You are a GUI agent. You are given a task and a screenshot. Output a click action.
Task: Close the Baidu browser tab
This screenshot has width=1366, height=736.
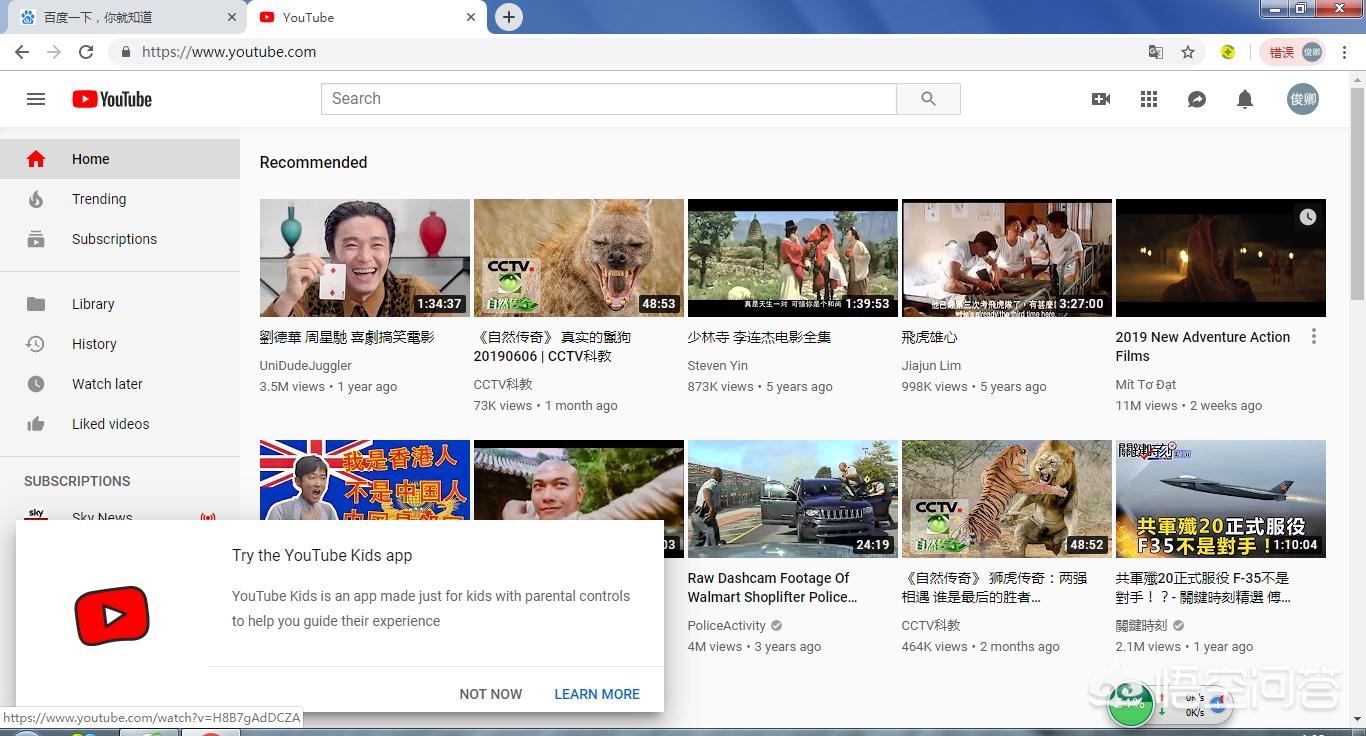[x=232, y=17]
